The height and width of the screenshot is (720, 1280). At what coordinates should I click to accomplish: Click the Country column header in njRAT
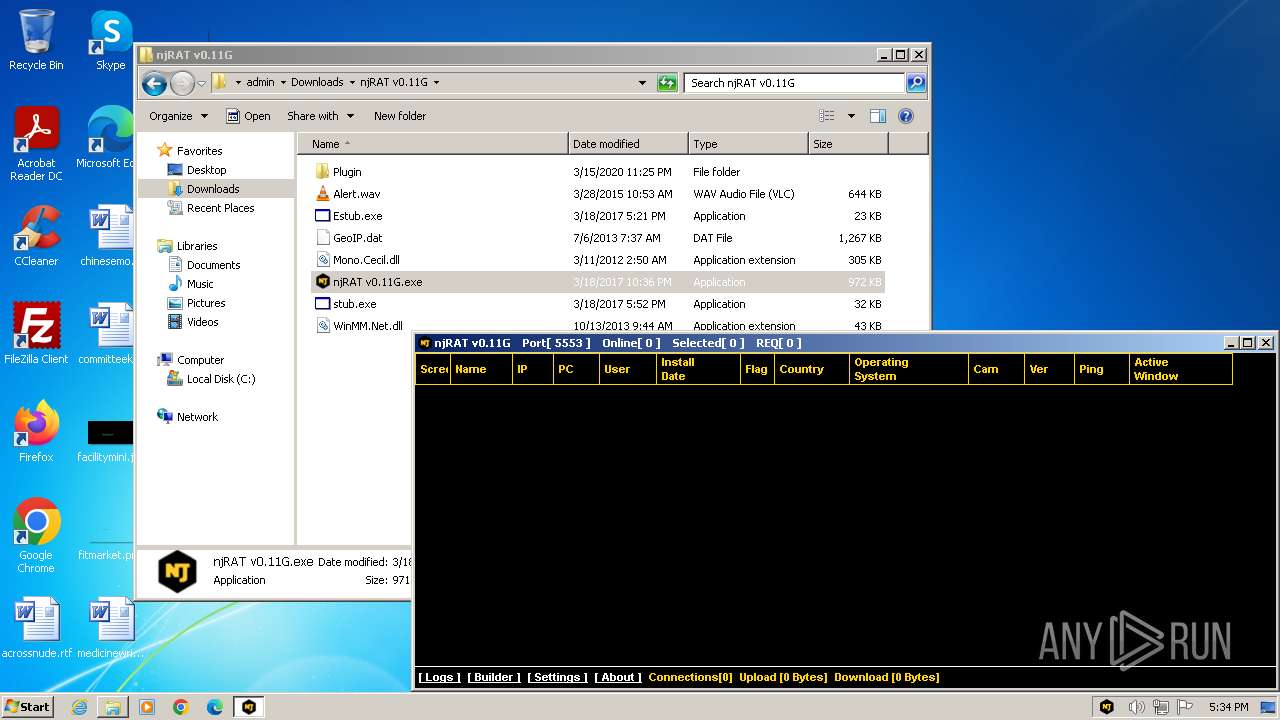pyautogui.click(x=811, y=369)
